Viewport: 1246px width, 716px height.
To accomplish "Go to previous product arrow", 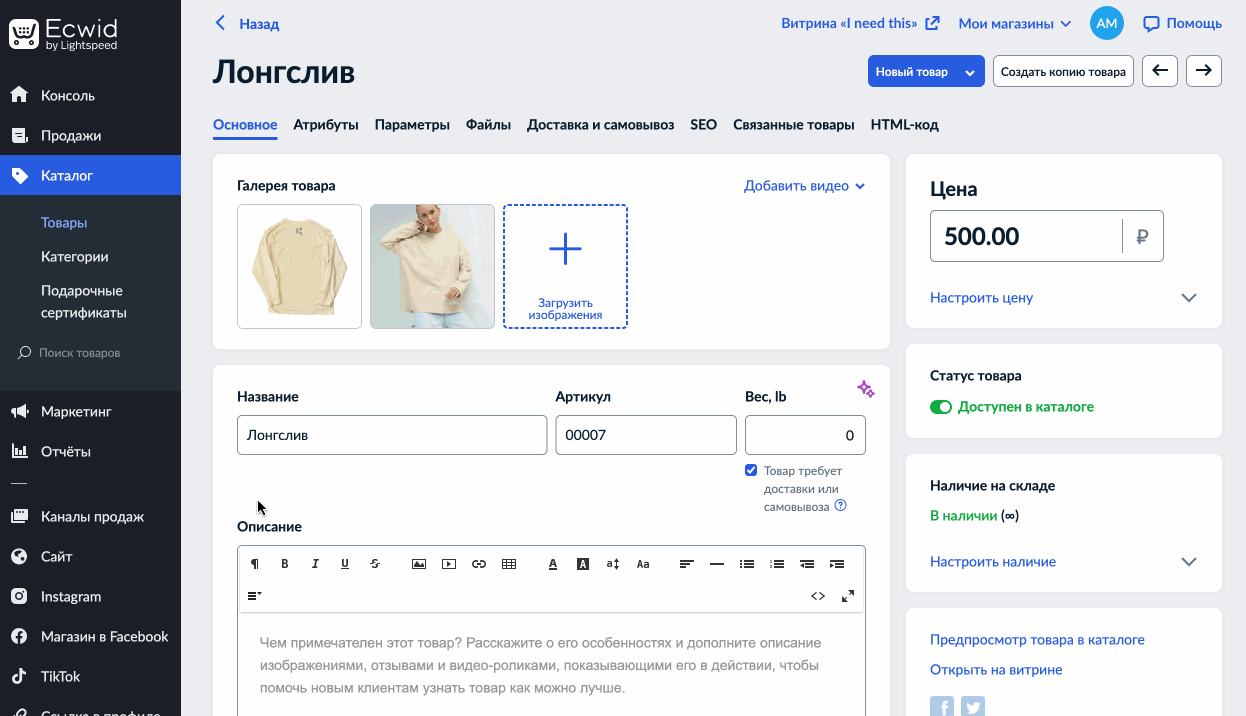I will click(1160, 71).
